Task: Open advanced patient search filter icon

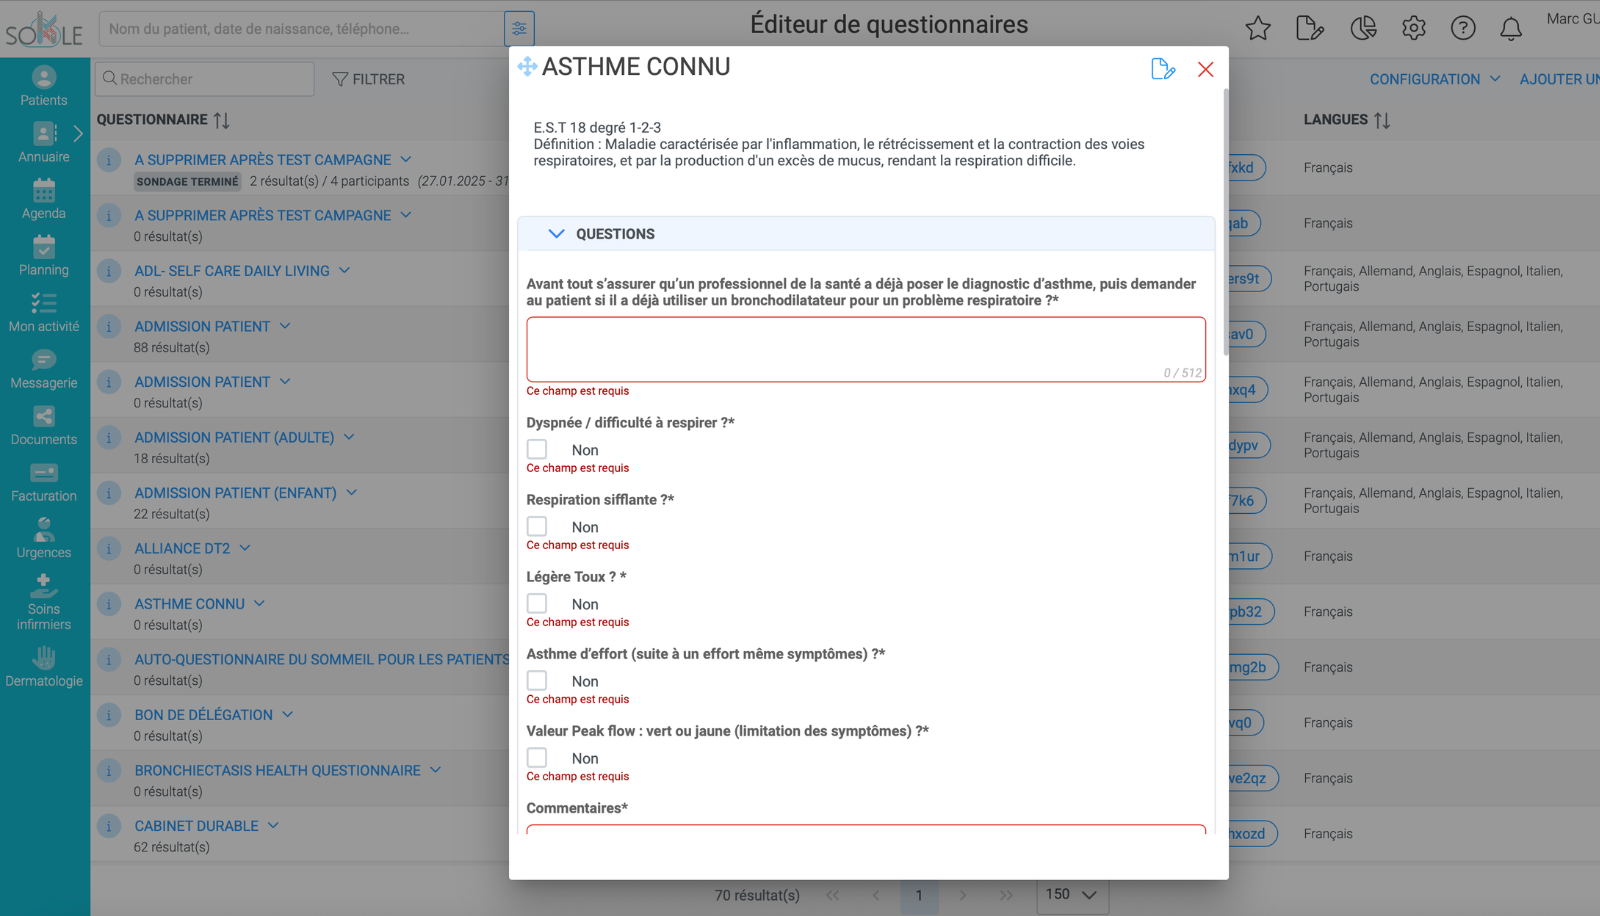Action: pos(519,29)
